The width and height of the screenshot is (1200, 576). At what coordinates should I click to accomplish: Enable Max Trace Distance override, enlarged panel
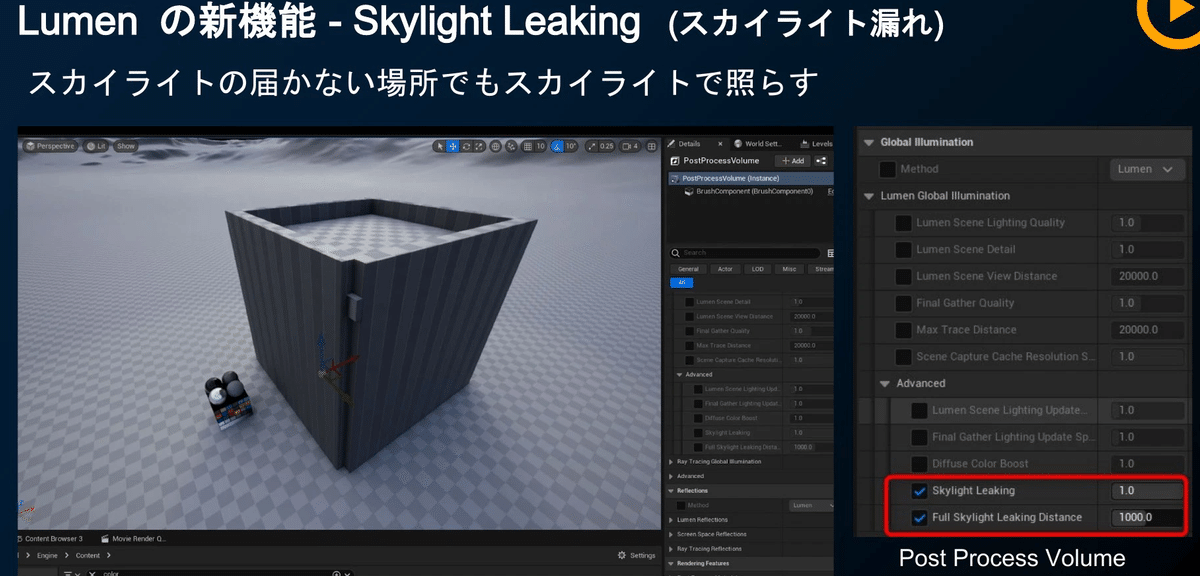904,330
